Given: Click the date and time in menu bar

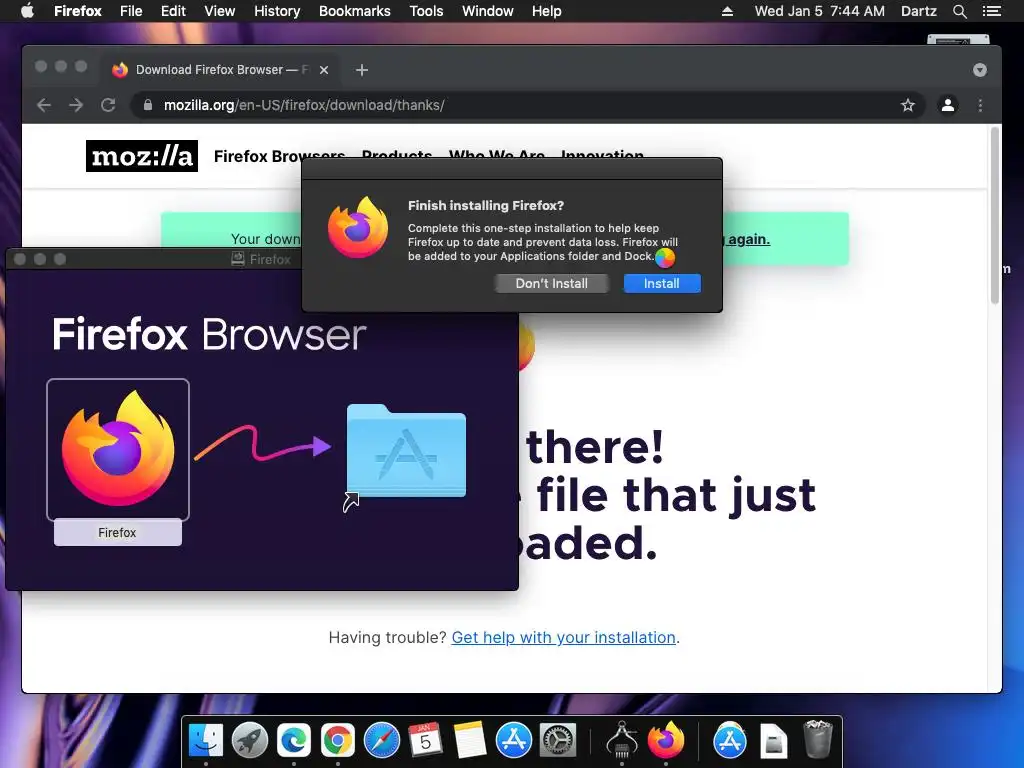Looking at the screenshot, I should 820,11.
